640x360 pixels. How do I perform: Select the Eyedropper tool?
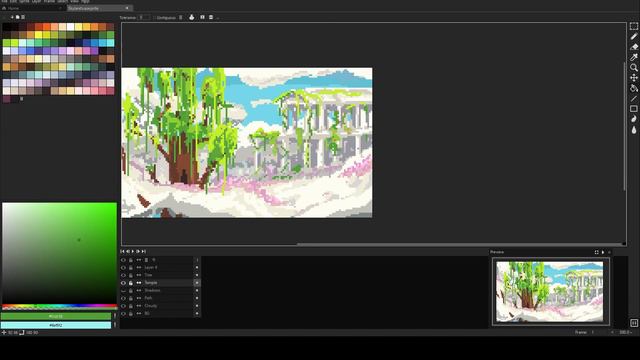coord(633,57)
